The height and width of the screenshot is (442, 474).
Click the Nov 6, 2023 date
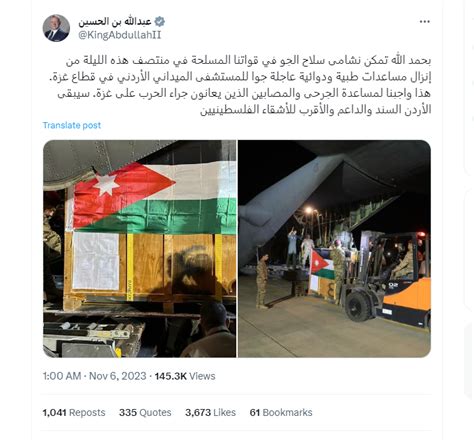point(118,376)
